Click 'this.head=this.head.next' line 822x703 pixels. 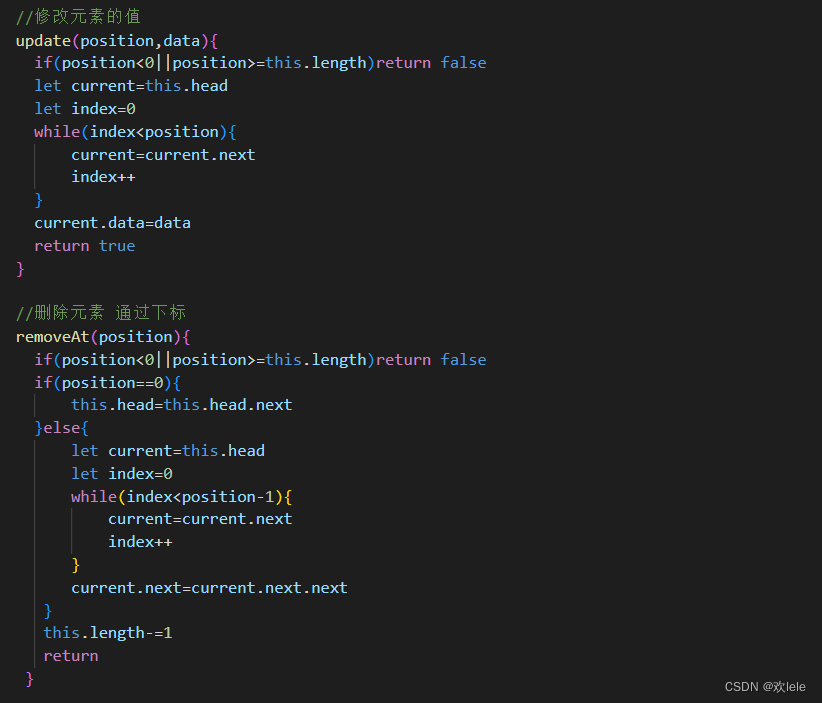[181, 405]
